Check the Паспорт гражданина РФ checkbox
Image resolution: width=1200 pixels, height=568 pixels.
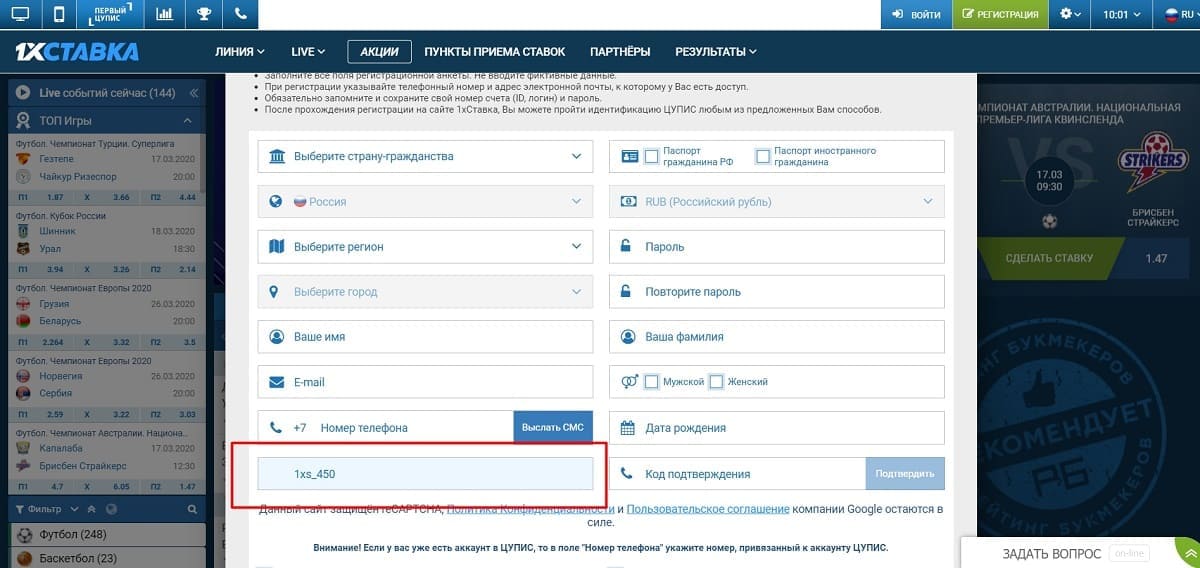[652, 156]
